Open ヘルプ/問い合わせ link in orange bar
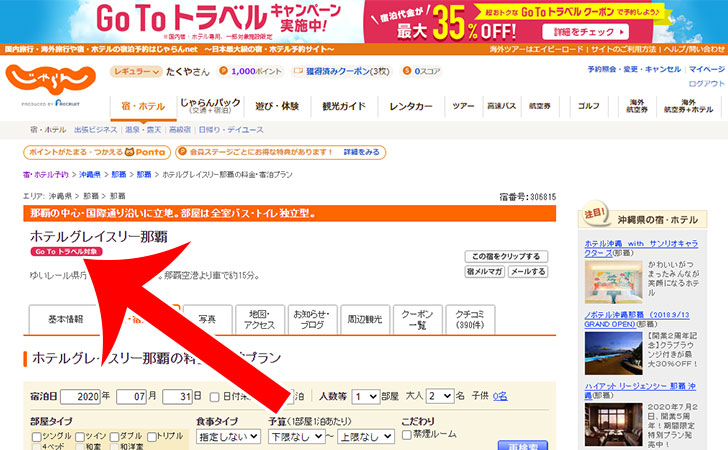 point(694,49)
